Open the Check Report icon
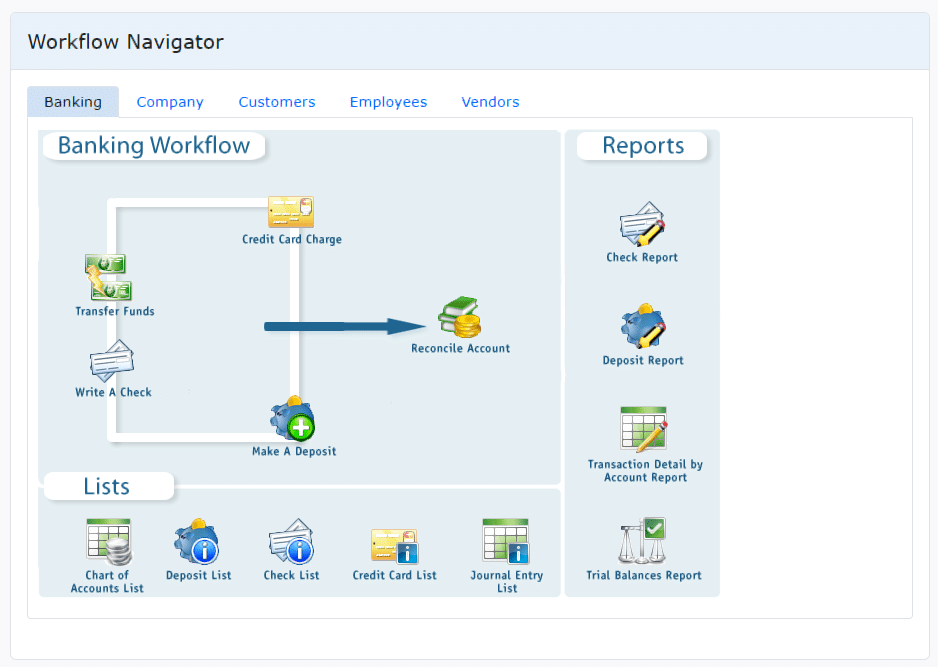The height and width of the screenshot is (667, 938). tap(642, 225)
